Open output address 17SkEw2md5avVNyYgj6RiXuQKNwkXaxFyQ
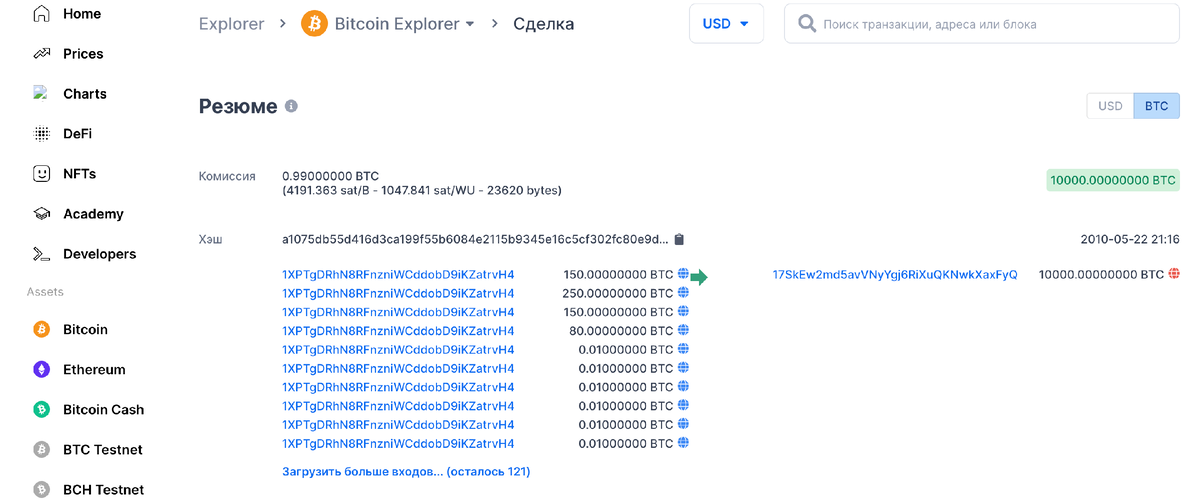Viewport: 1200px width, 504px height. coord(895,274)
